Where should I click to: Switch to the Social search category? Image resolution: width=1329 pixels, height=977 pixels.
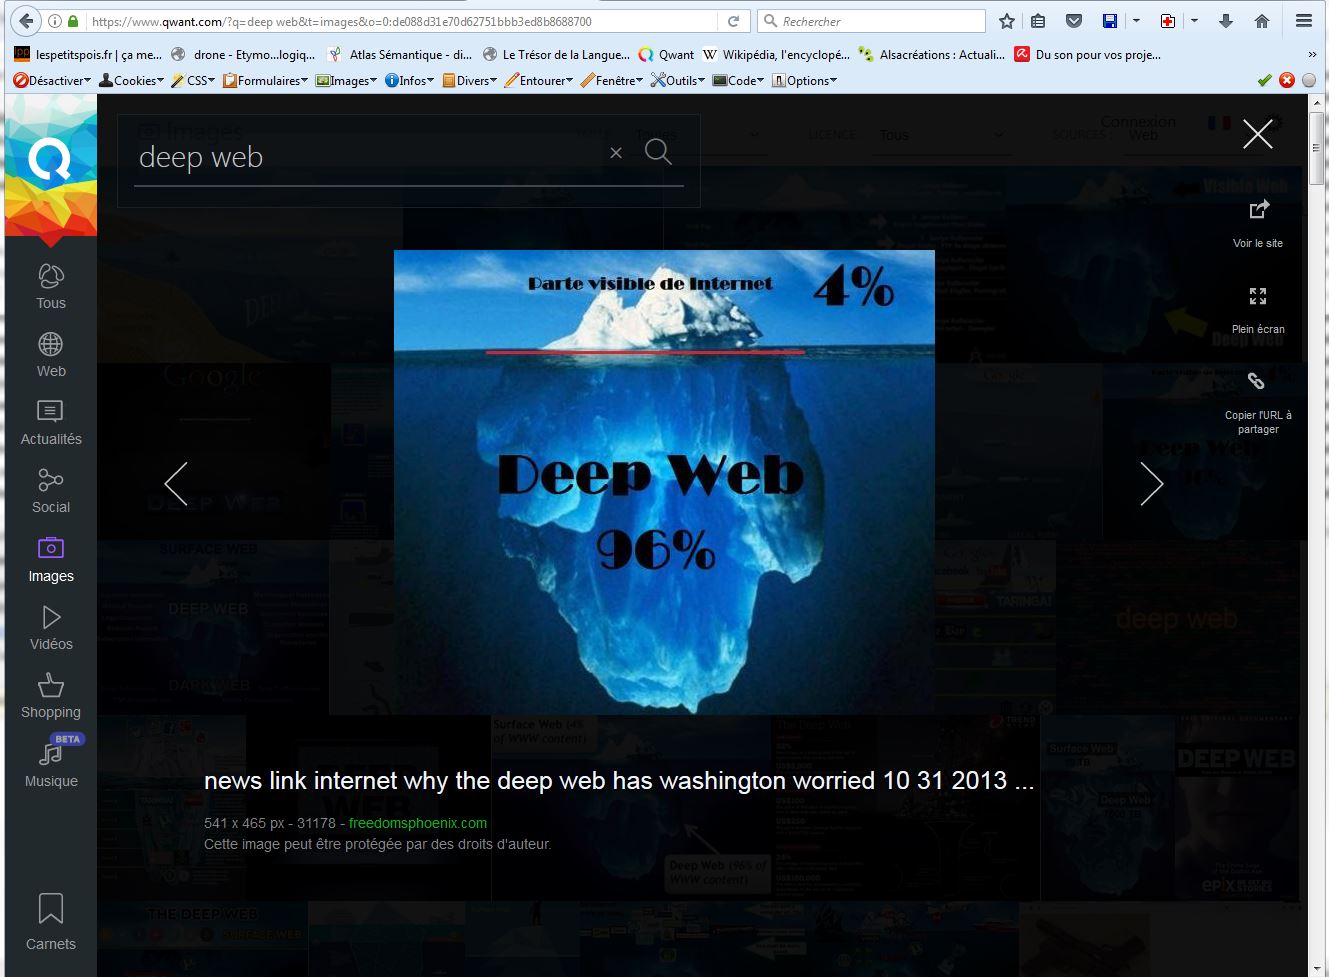(51, 492)
